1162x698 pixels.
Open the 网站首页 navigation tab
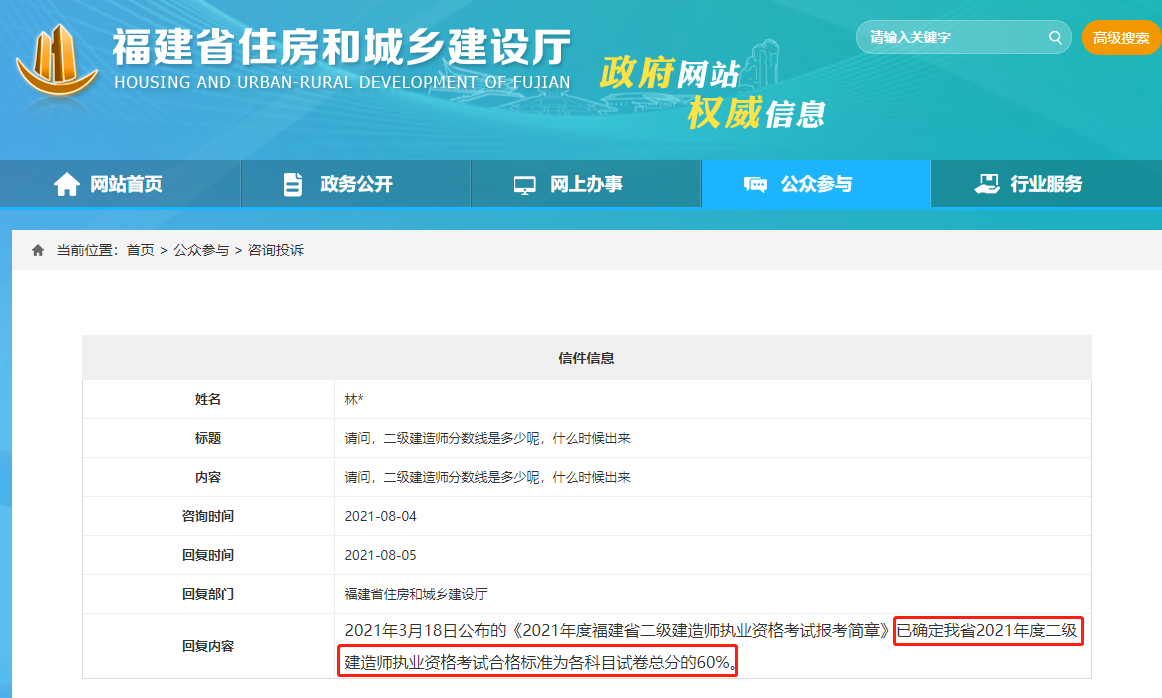click(x=126, y=184)
